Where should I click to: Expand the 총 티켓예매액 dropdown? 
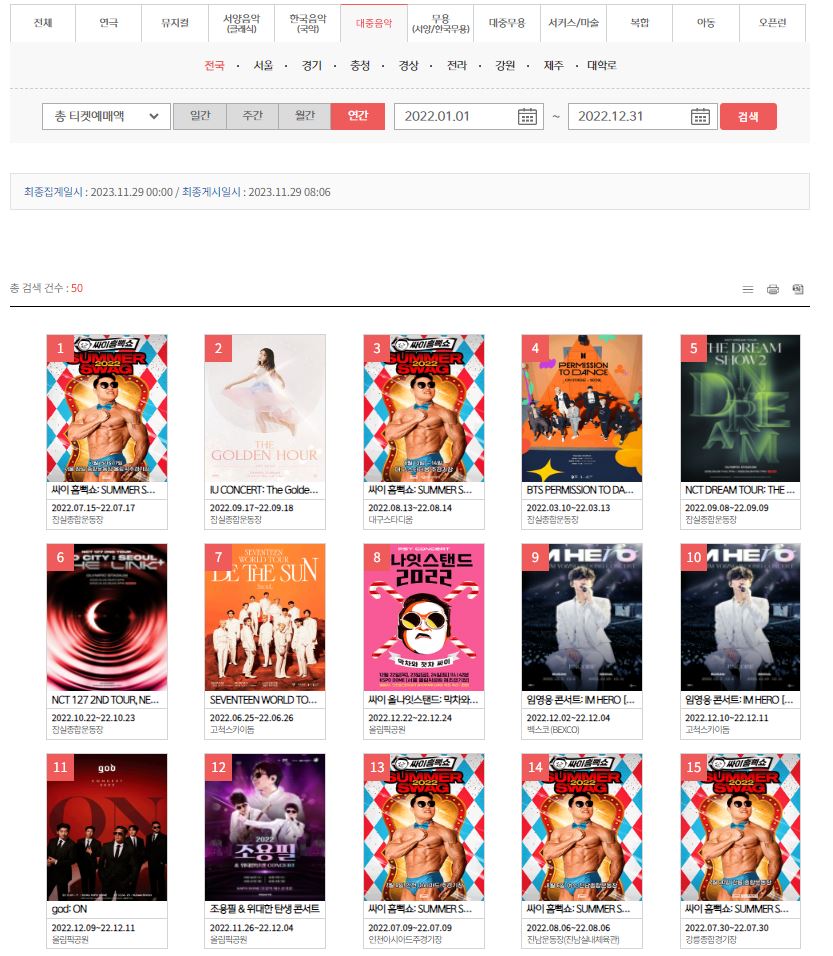pyautogui.click(x=106, y=116)
